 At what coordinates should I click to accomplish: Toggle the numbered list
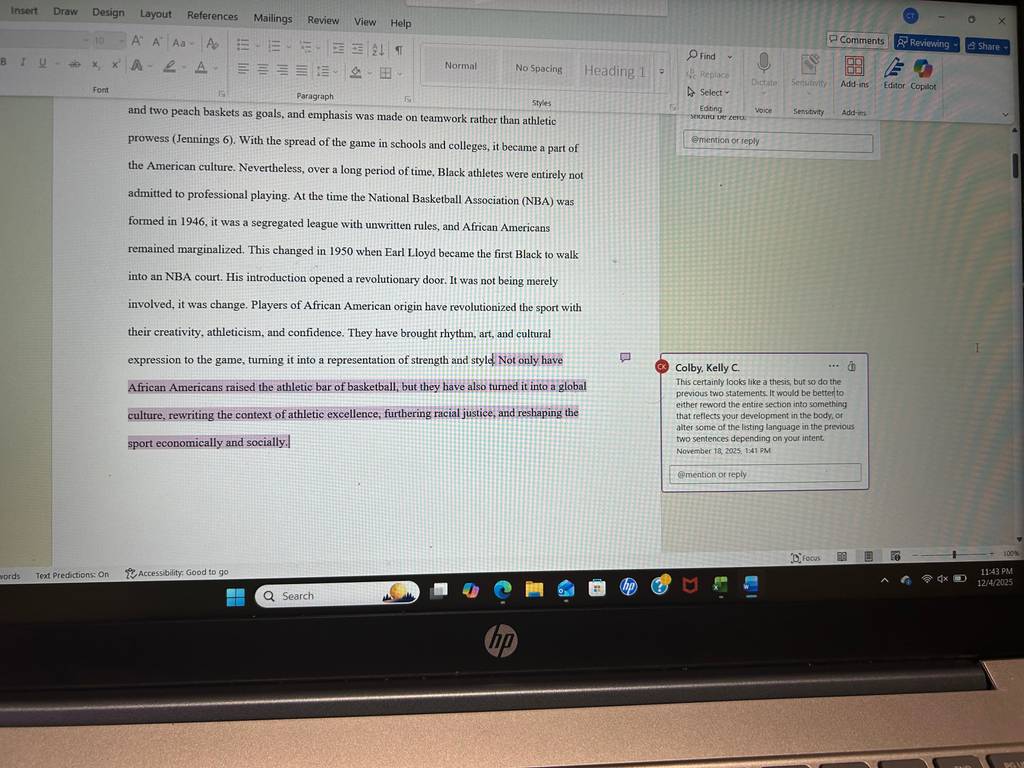coord(274,45)
